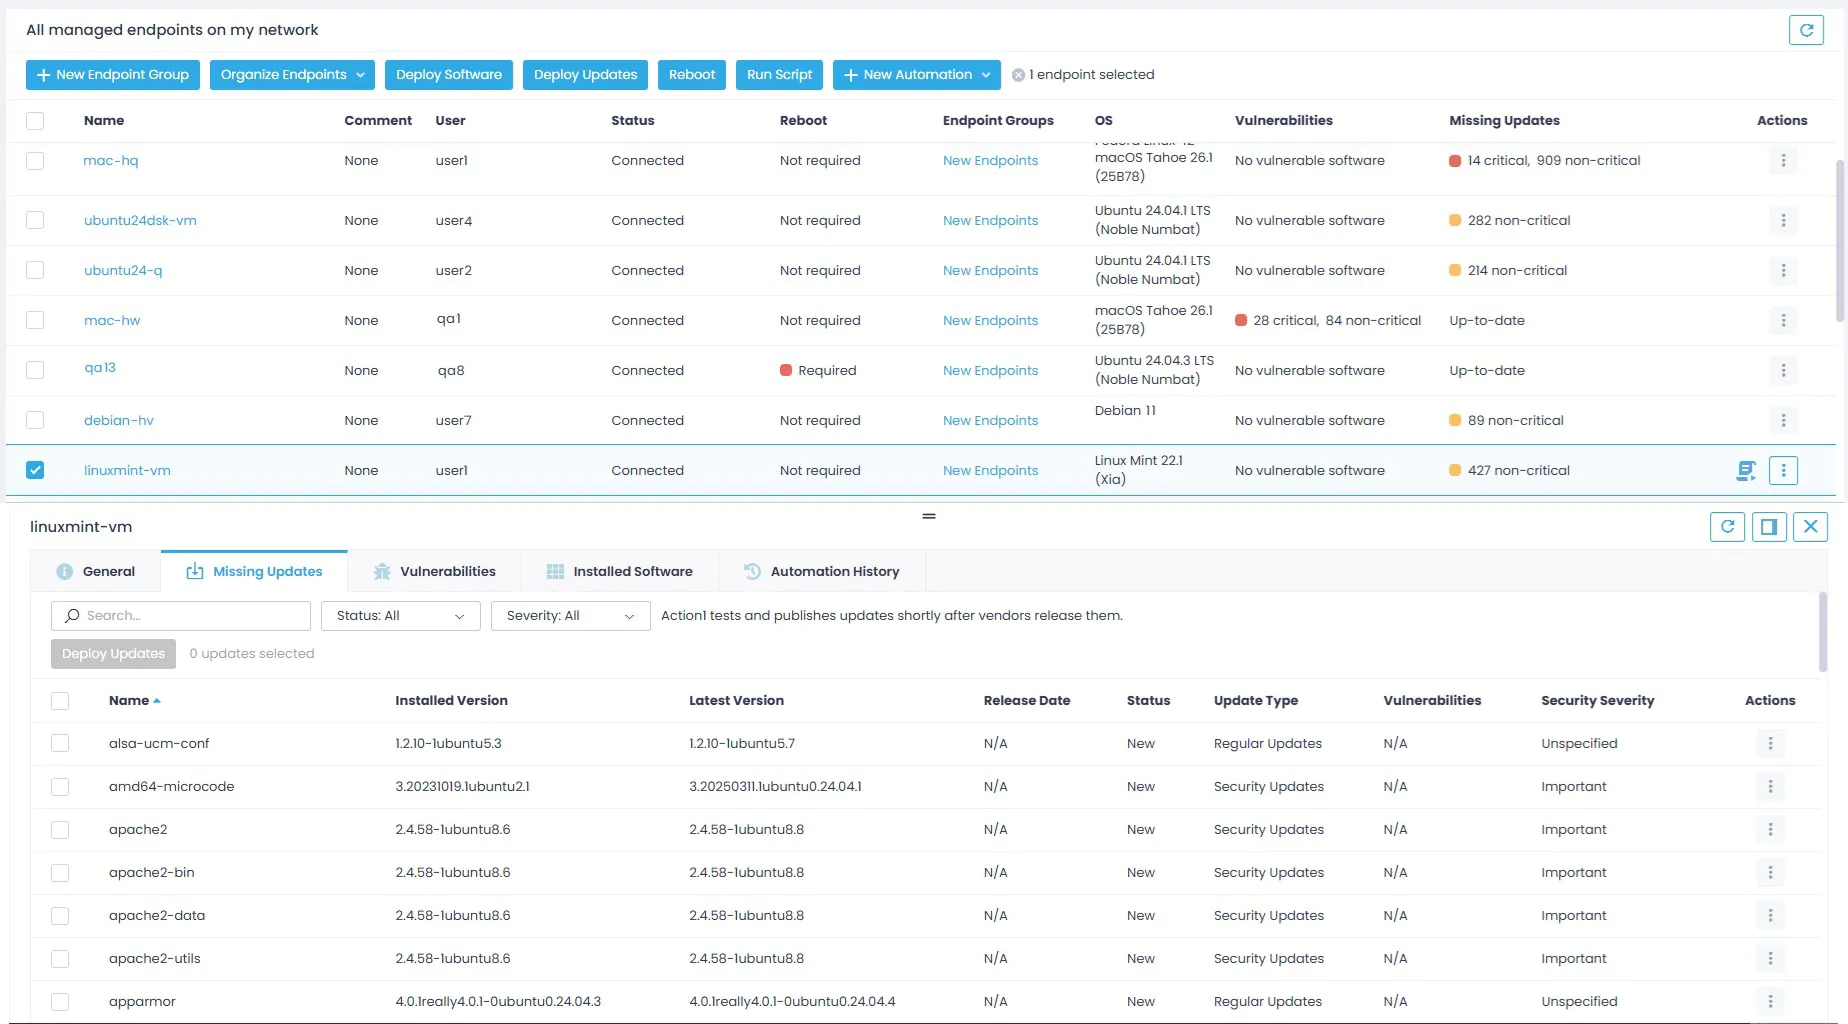Click the refresh icon for endpoints list
1848x1024 pixels.
click(x=1806, y=30)
